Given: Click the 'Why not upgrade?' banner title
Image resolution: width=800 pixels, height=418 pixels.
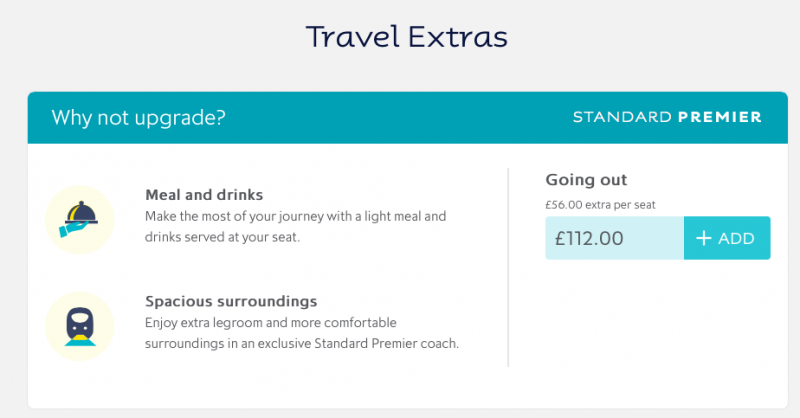Looking at the screenshot, I should pyautogui.click(x=138, y=117).
